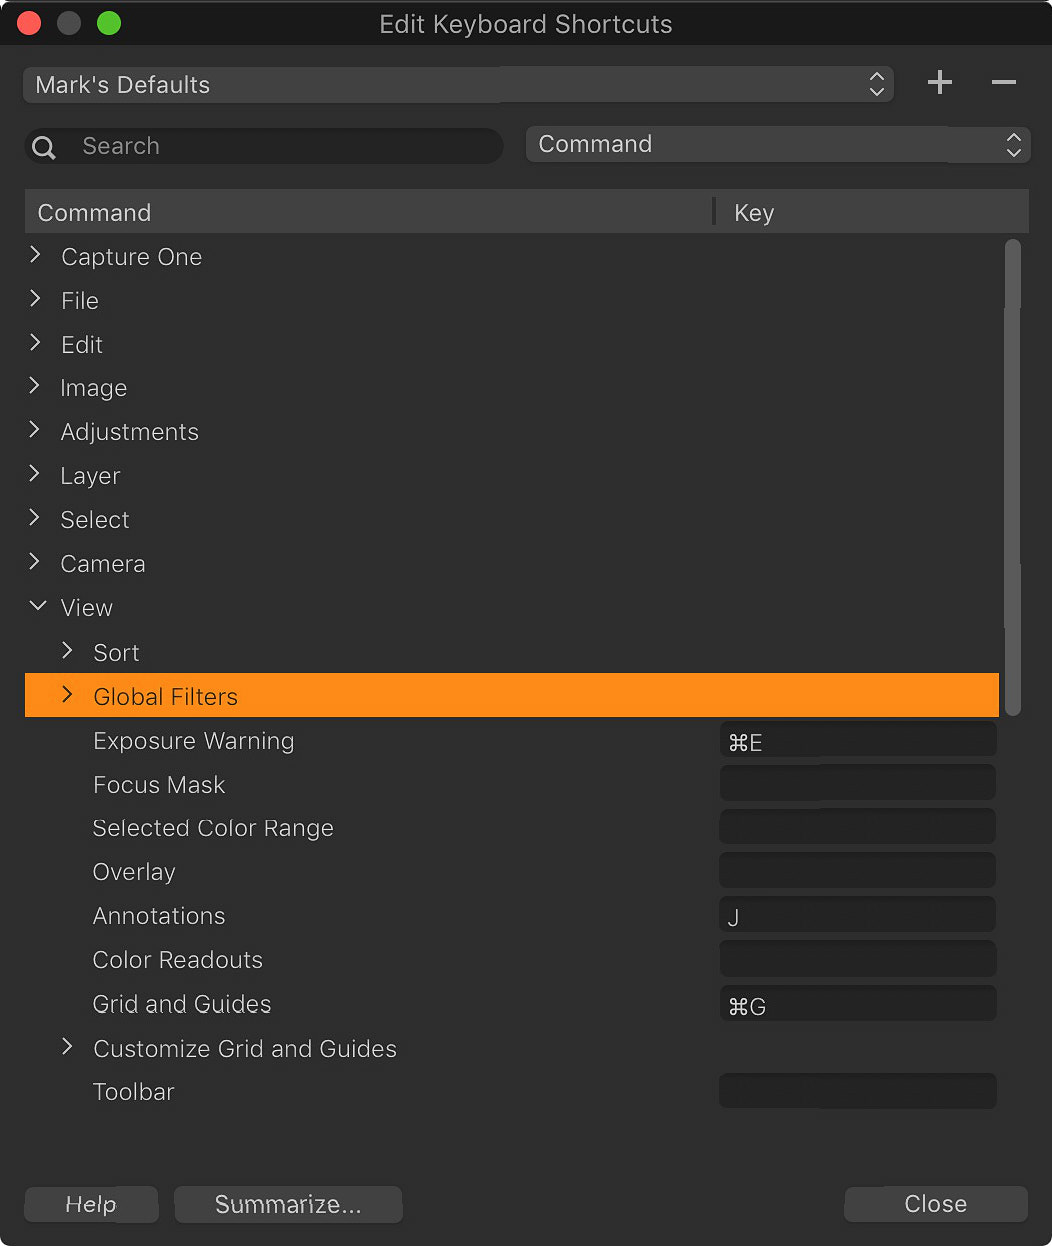
Task: Open the Command filter dropdown
Action: 777,145
